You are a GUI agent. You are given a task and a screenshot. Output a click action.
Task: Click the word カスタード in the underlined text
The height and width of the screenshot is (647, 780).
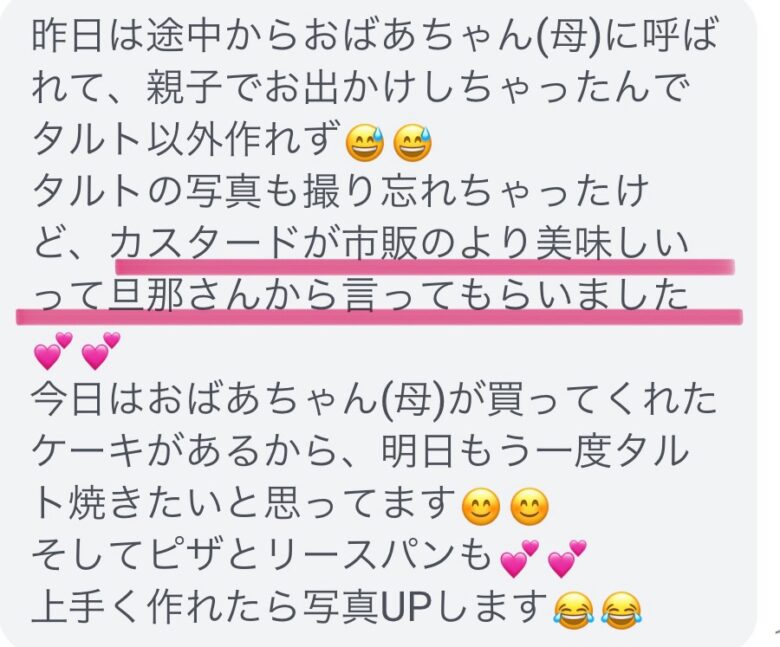(x=204, y=245)
